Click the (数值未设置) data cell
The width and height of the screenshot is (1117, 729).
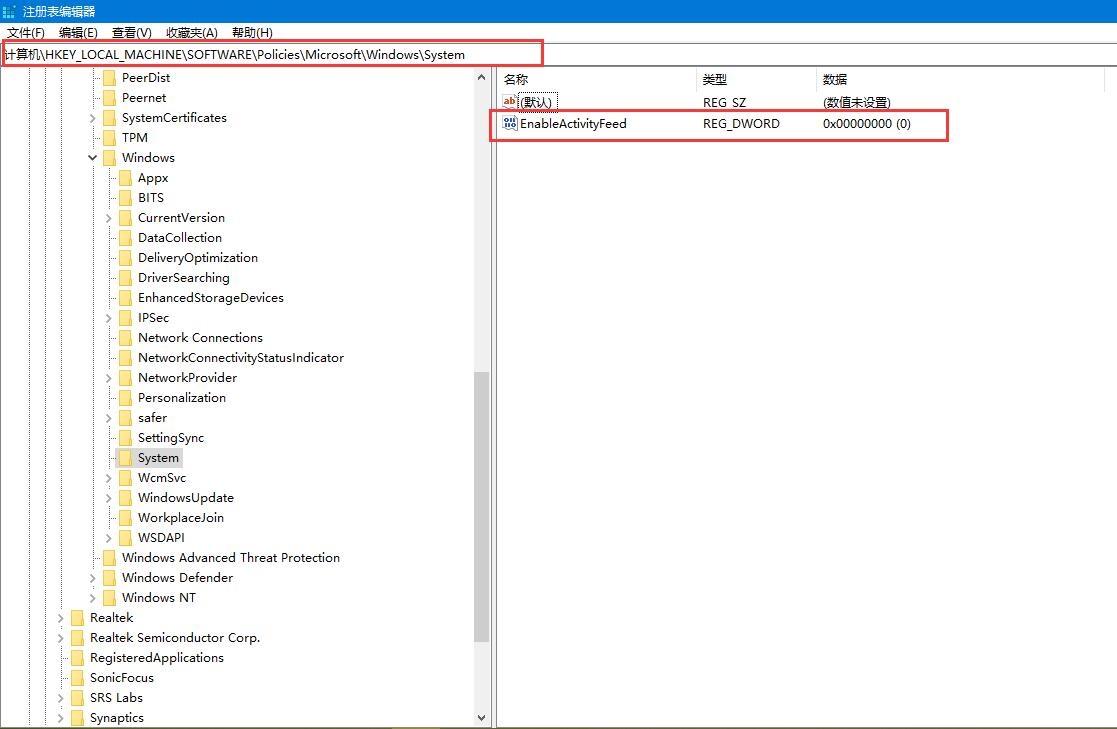[x=856, y=103]
